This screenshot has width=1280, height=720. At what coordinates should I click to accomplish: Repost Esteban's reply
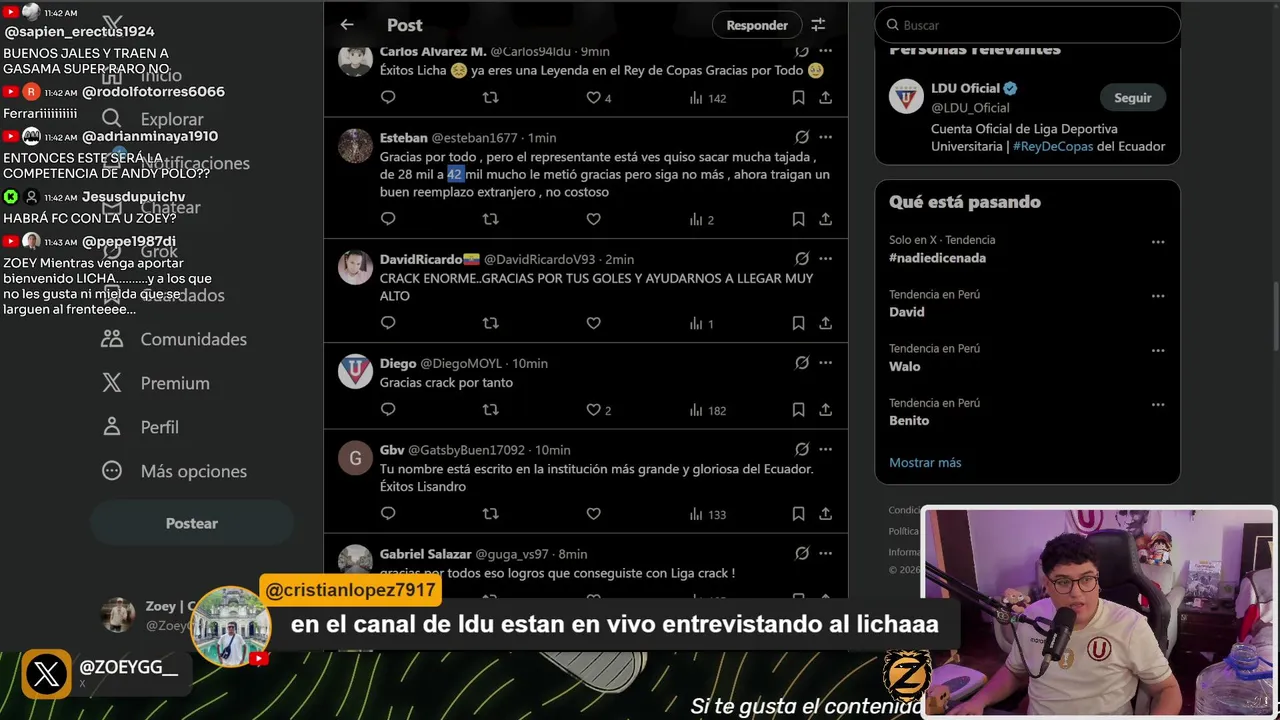pyautogui.click(x=490, y=219)
